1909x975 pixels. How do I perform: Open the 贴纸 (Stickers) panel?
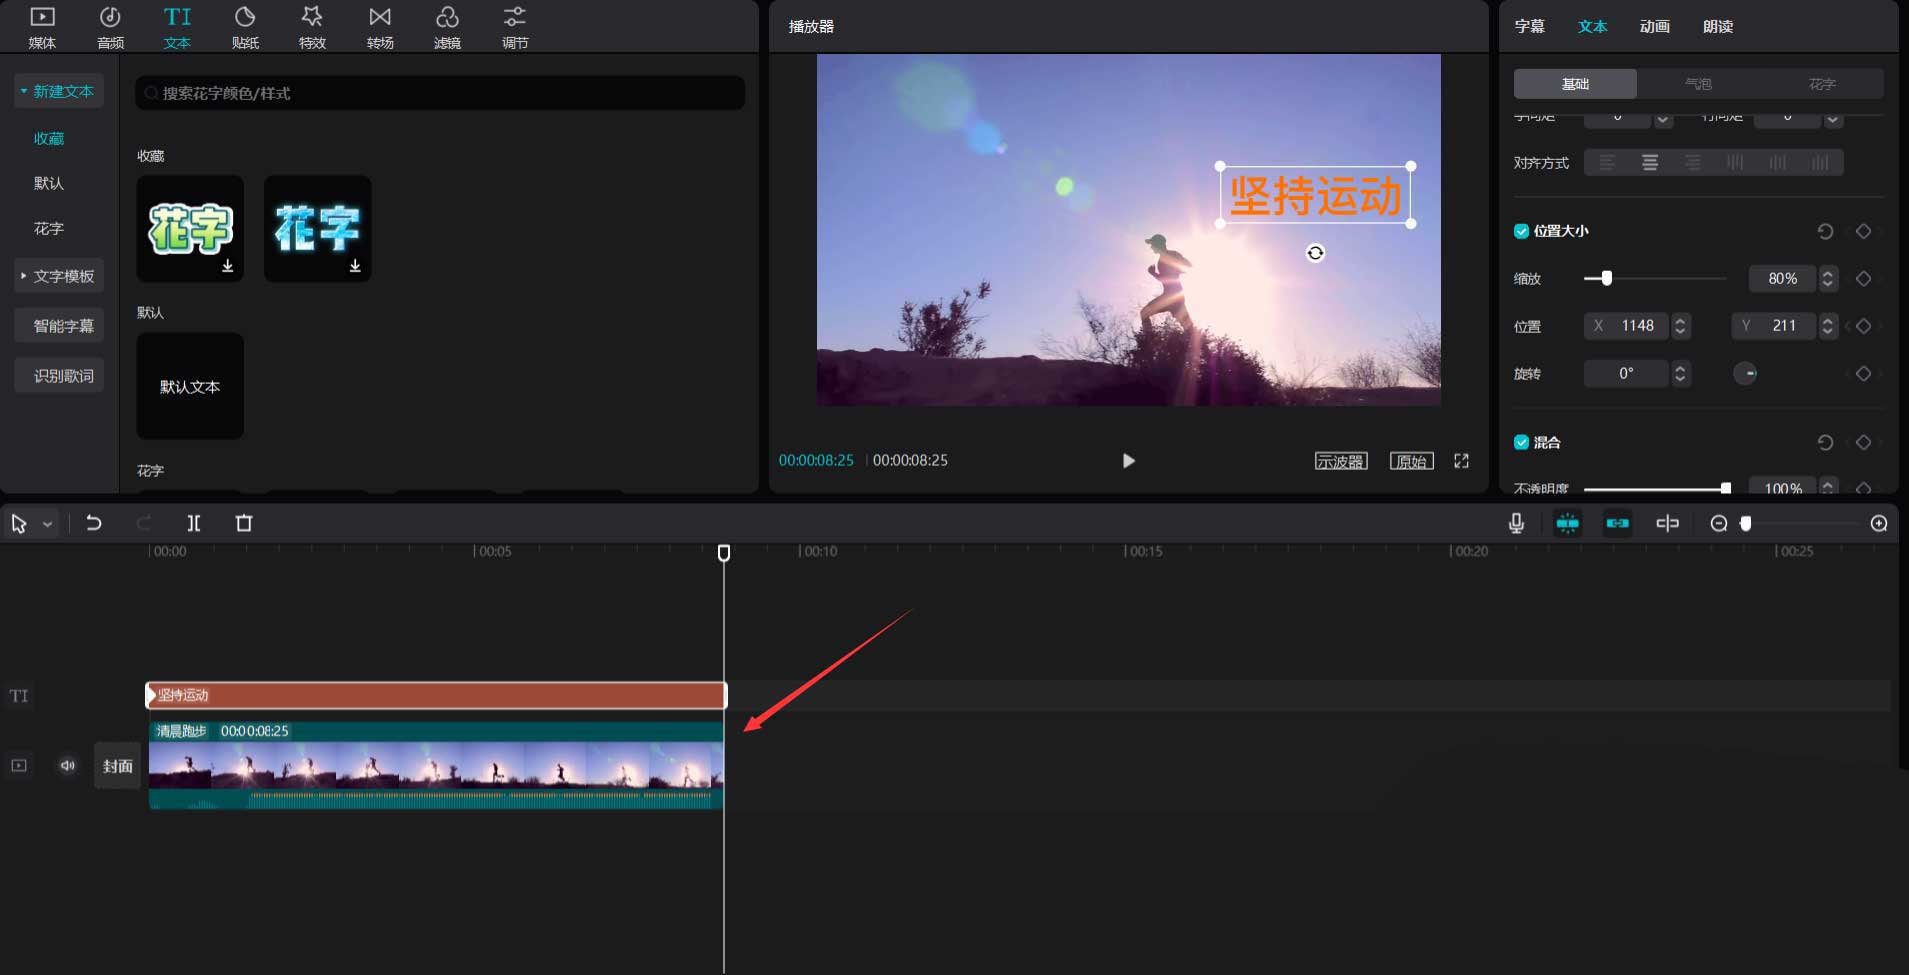point(245,26)
